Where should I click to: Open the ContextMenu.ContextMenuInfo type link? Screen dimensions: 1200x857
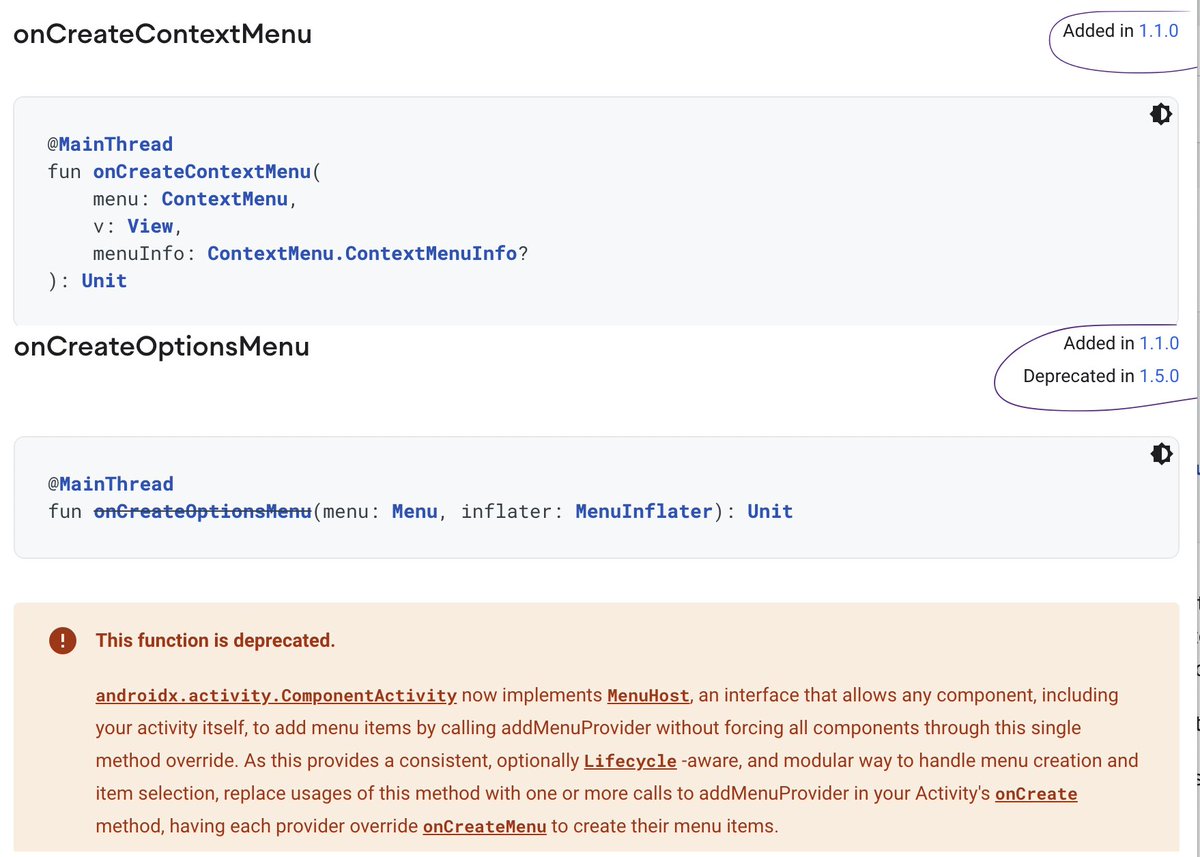pos(362,253)
